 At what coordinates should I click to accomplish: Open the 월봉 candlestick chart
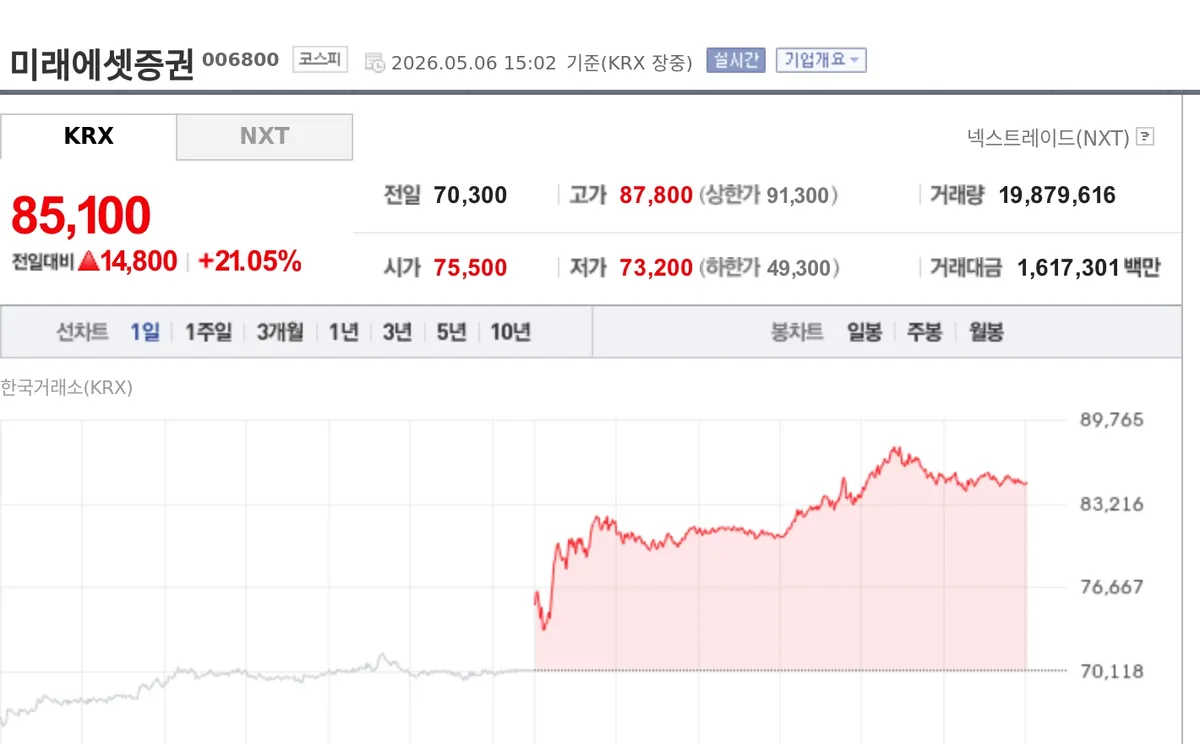(x=986, y=332)
